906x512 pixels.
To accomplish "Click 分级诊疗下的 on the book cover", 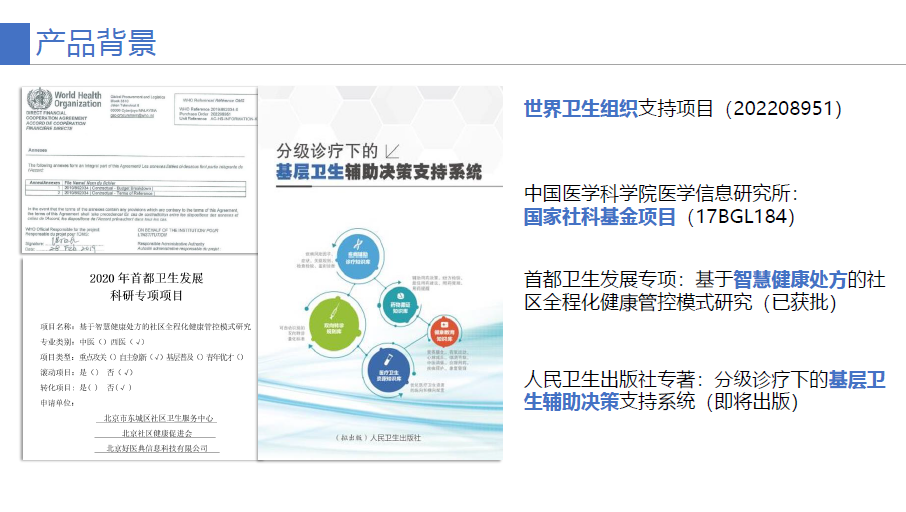I will coord(327,151).
